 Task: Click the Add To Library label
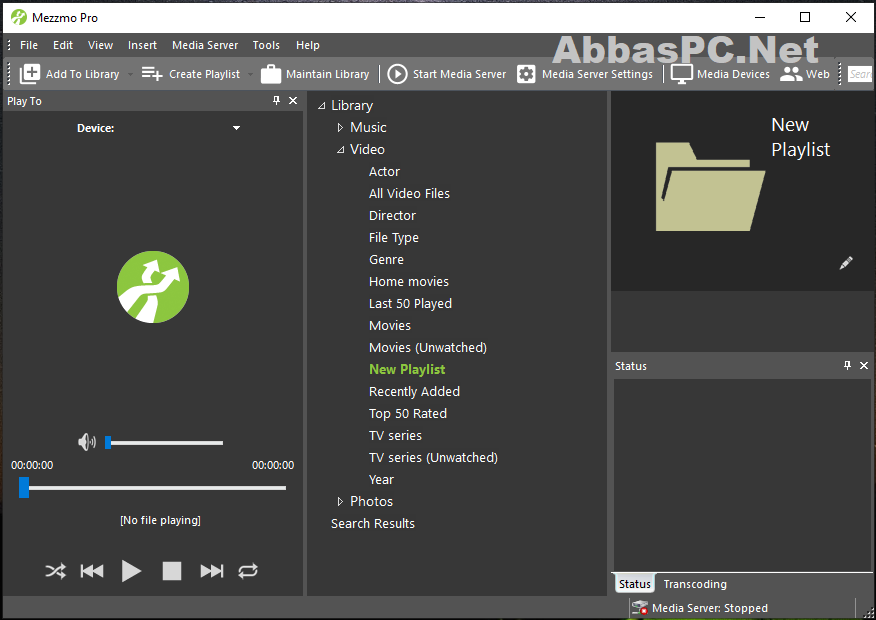point(83,74)
